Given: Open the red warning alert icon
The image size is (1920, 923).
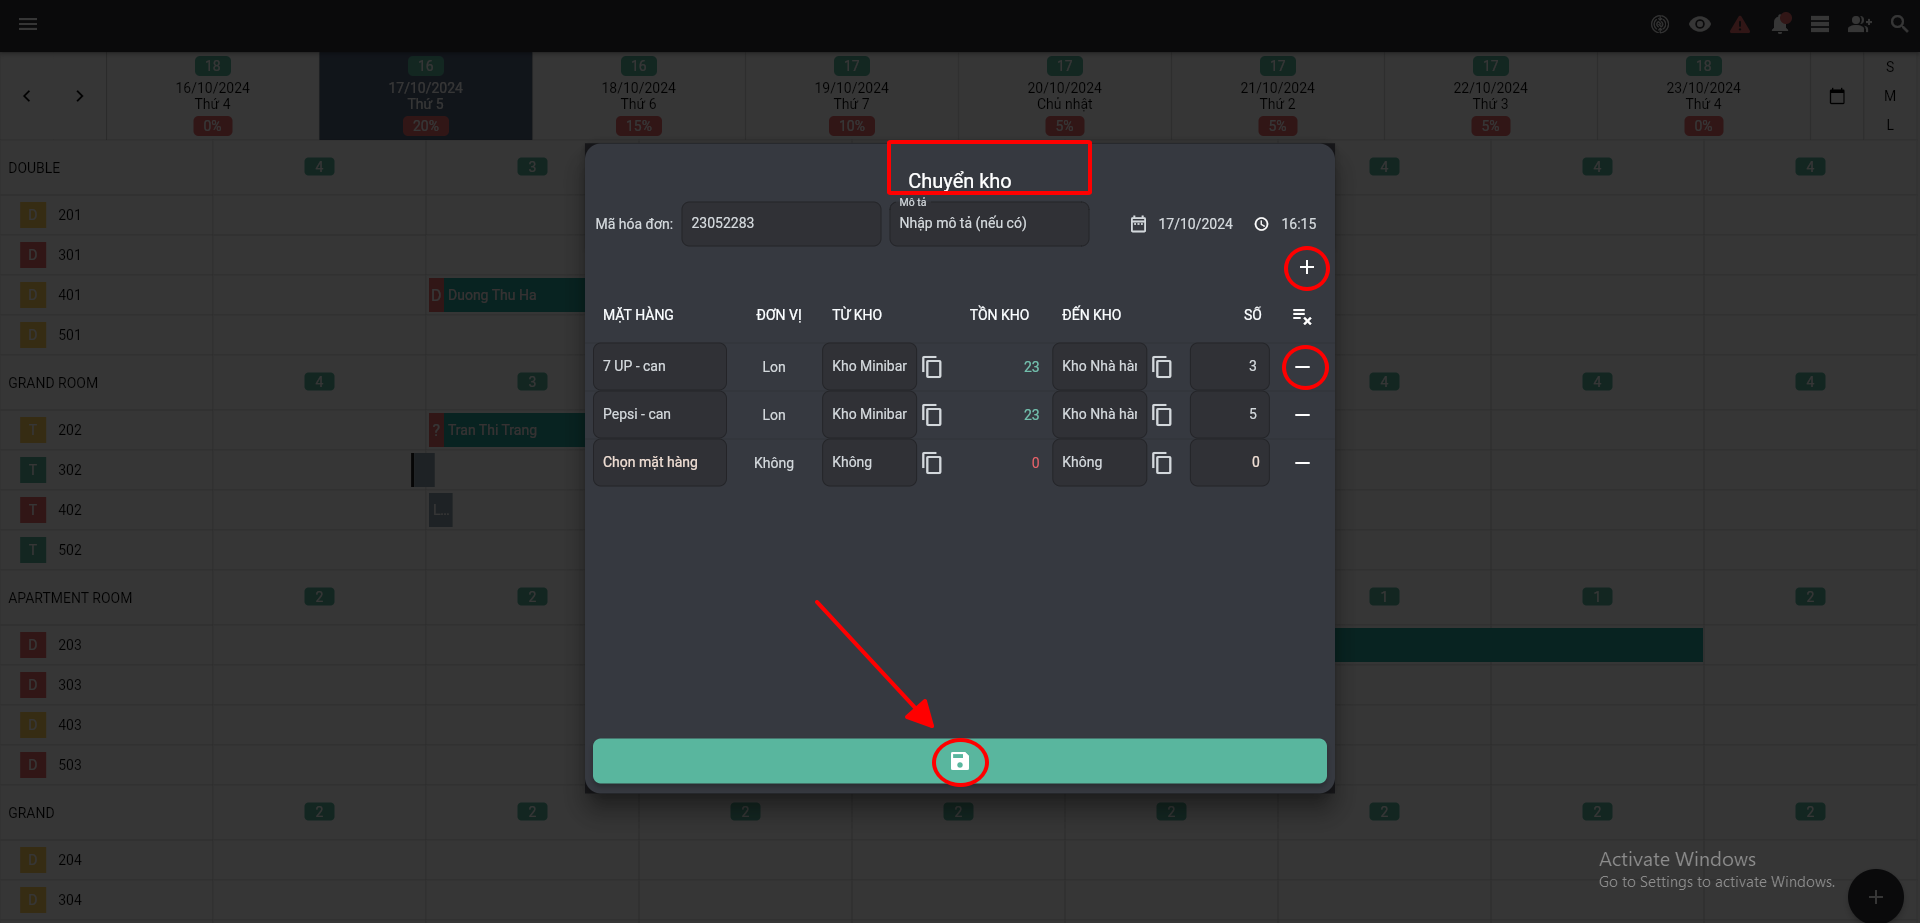Looking at the screenshot, I should click(x=1740, y=24).
